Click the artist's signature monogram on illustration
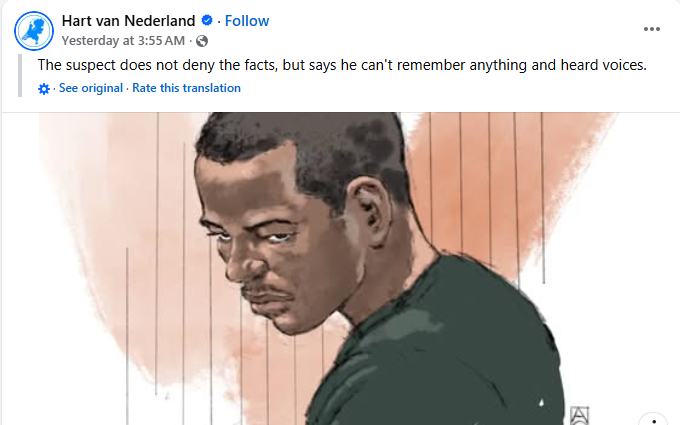Image resolution: width=680 pixels, height=425 pixels. [x=580, y=413]
